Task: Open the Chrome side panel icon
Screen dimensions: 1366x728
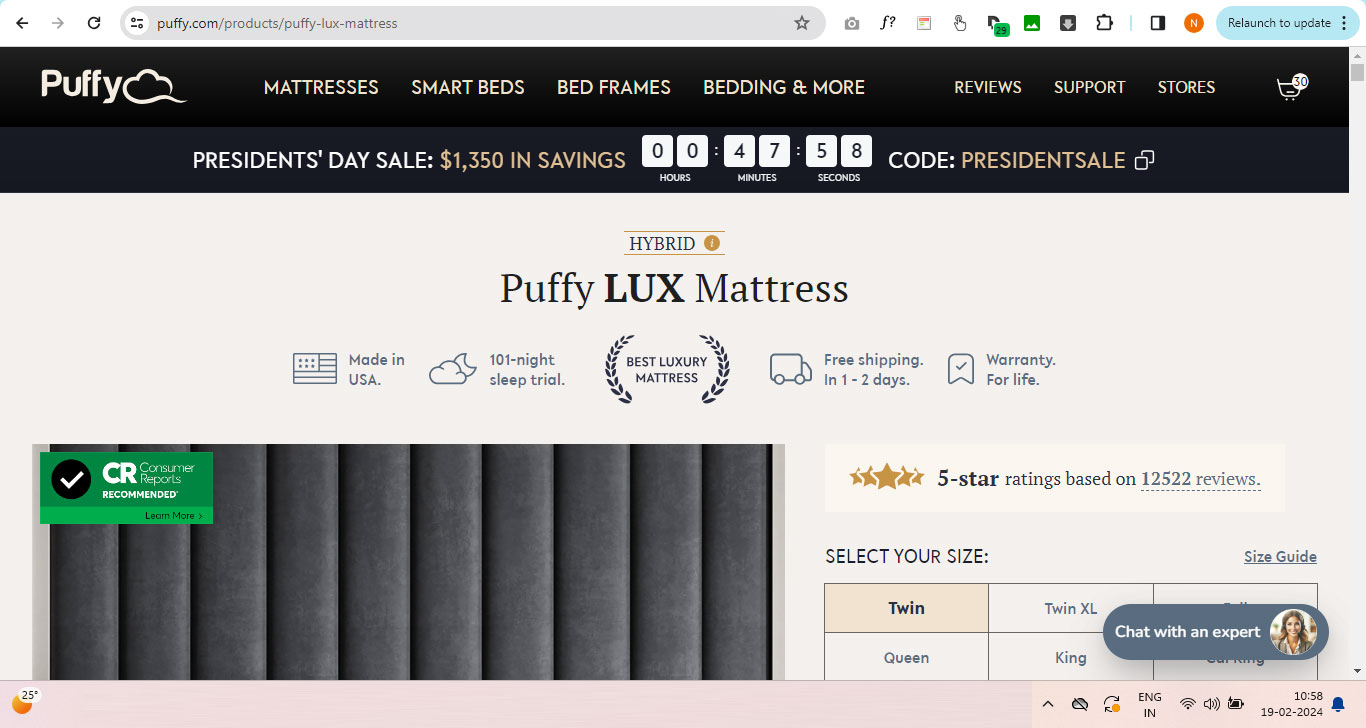Action: (1157, 23)
